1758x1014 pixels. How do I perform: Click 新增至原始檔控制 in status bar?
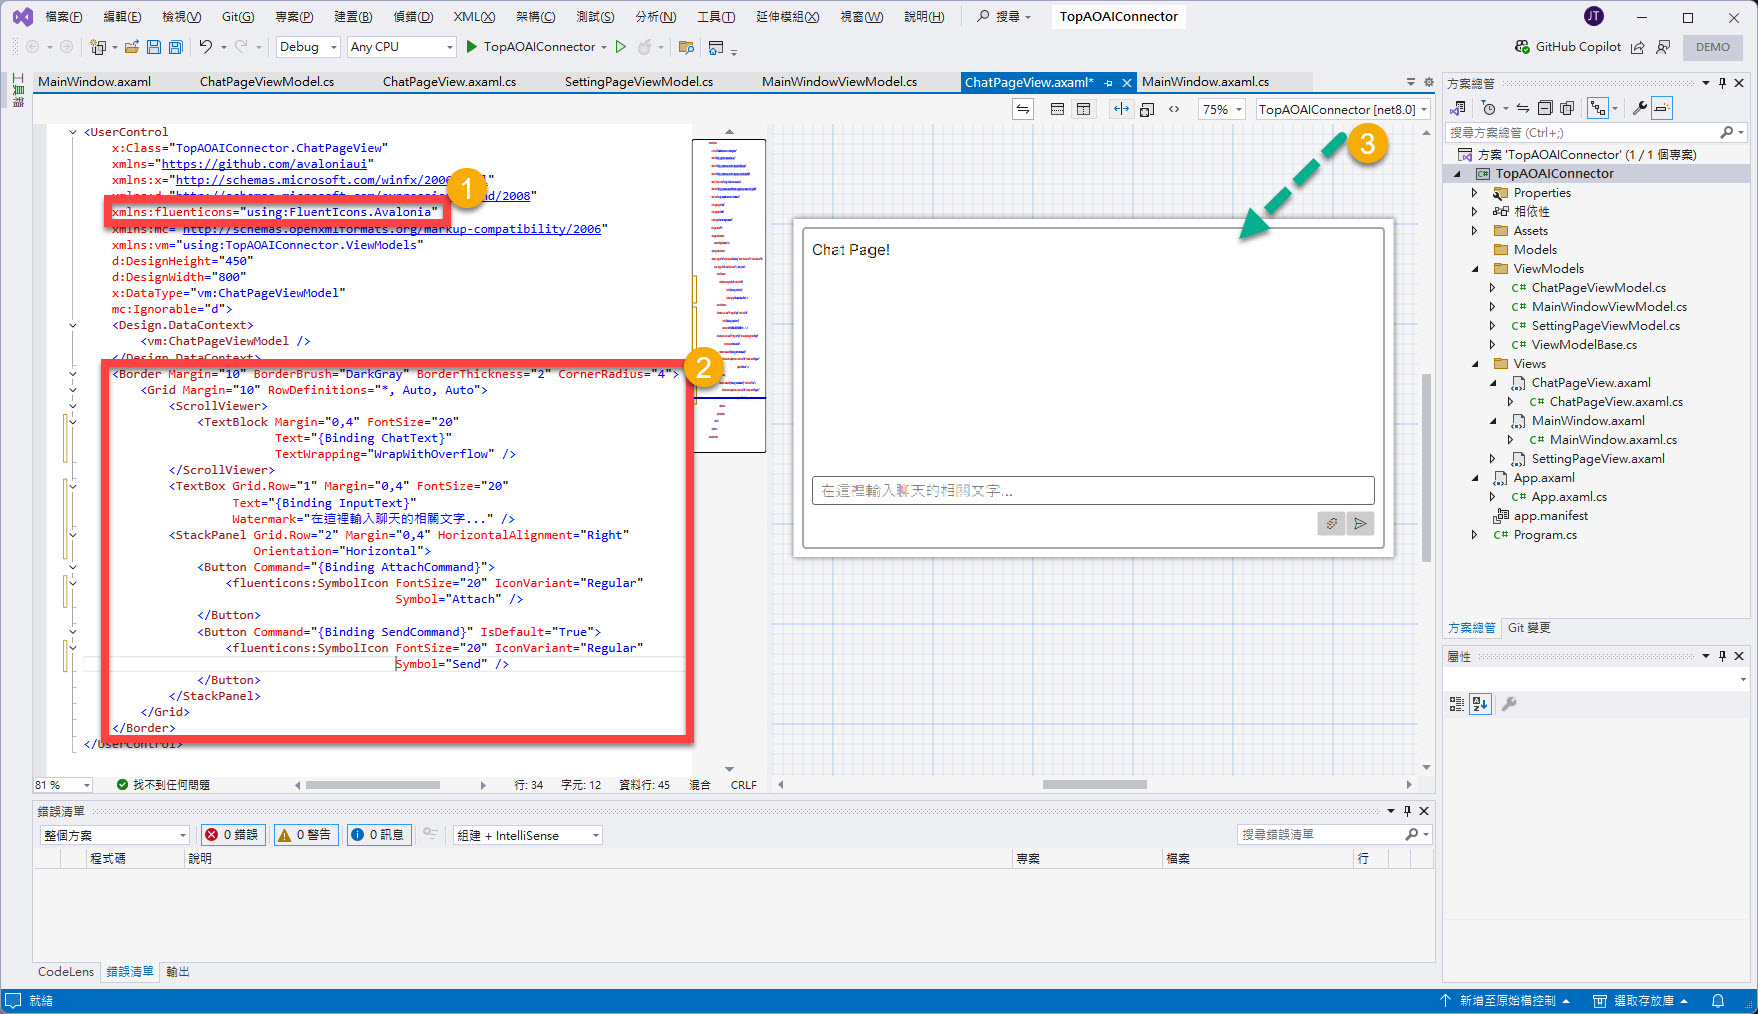click(x=1505, y=1001)
